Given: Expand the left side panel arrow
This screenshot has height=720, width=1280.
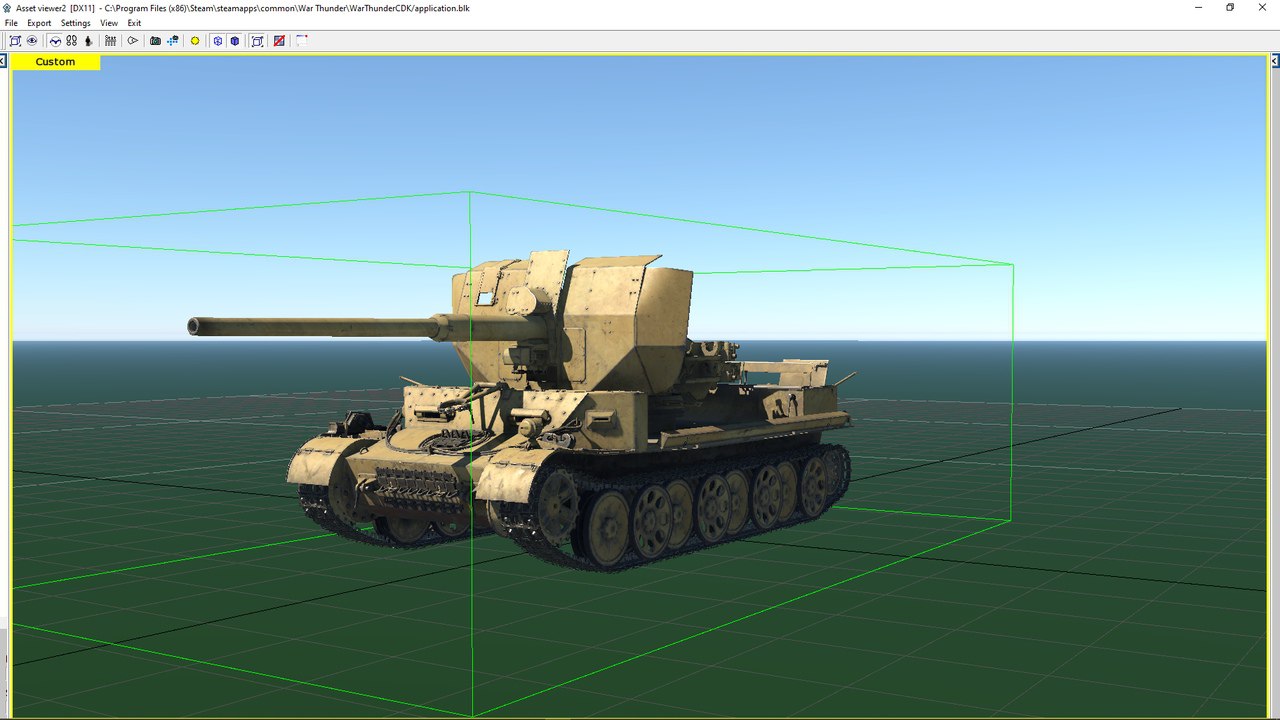Looking at the screenshot, I should (x=3, y=62).
